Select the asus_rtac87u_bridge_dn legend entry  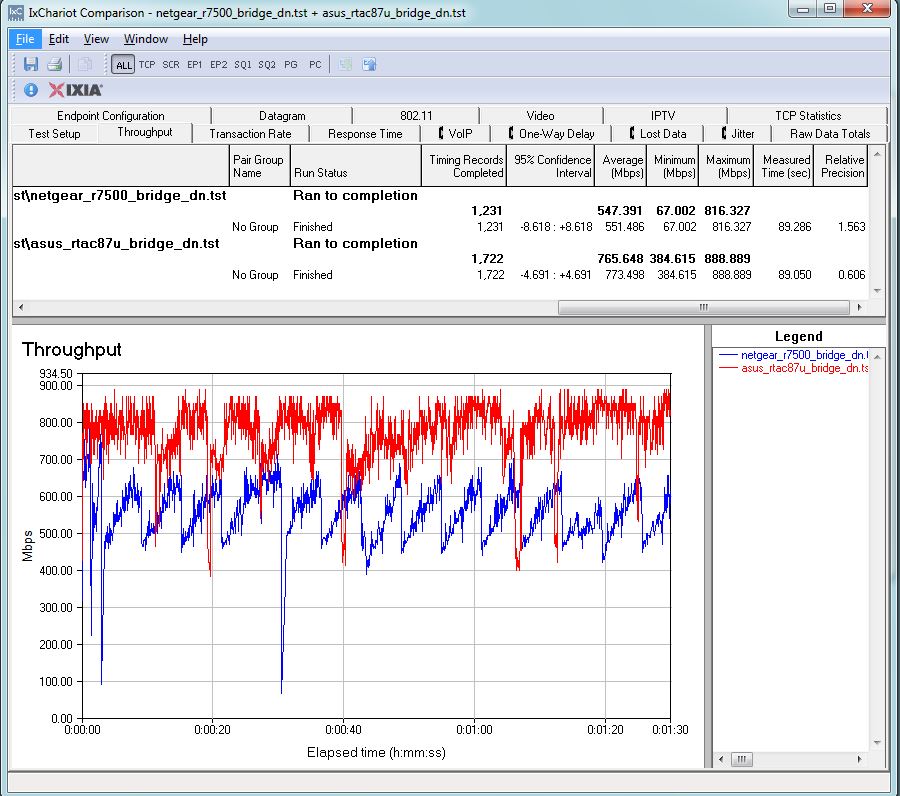(793, 368)
